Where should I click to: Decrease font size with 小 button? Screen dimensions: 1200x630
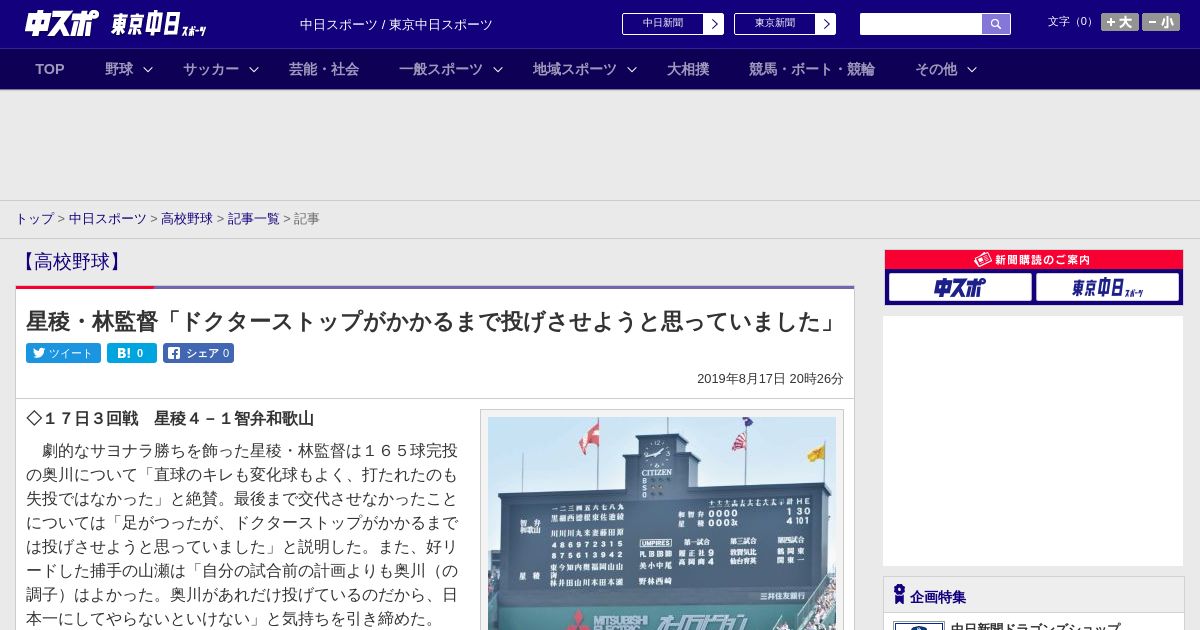coord(1161,22)
